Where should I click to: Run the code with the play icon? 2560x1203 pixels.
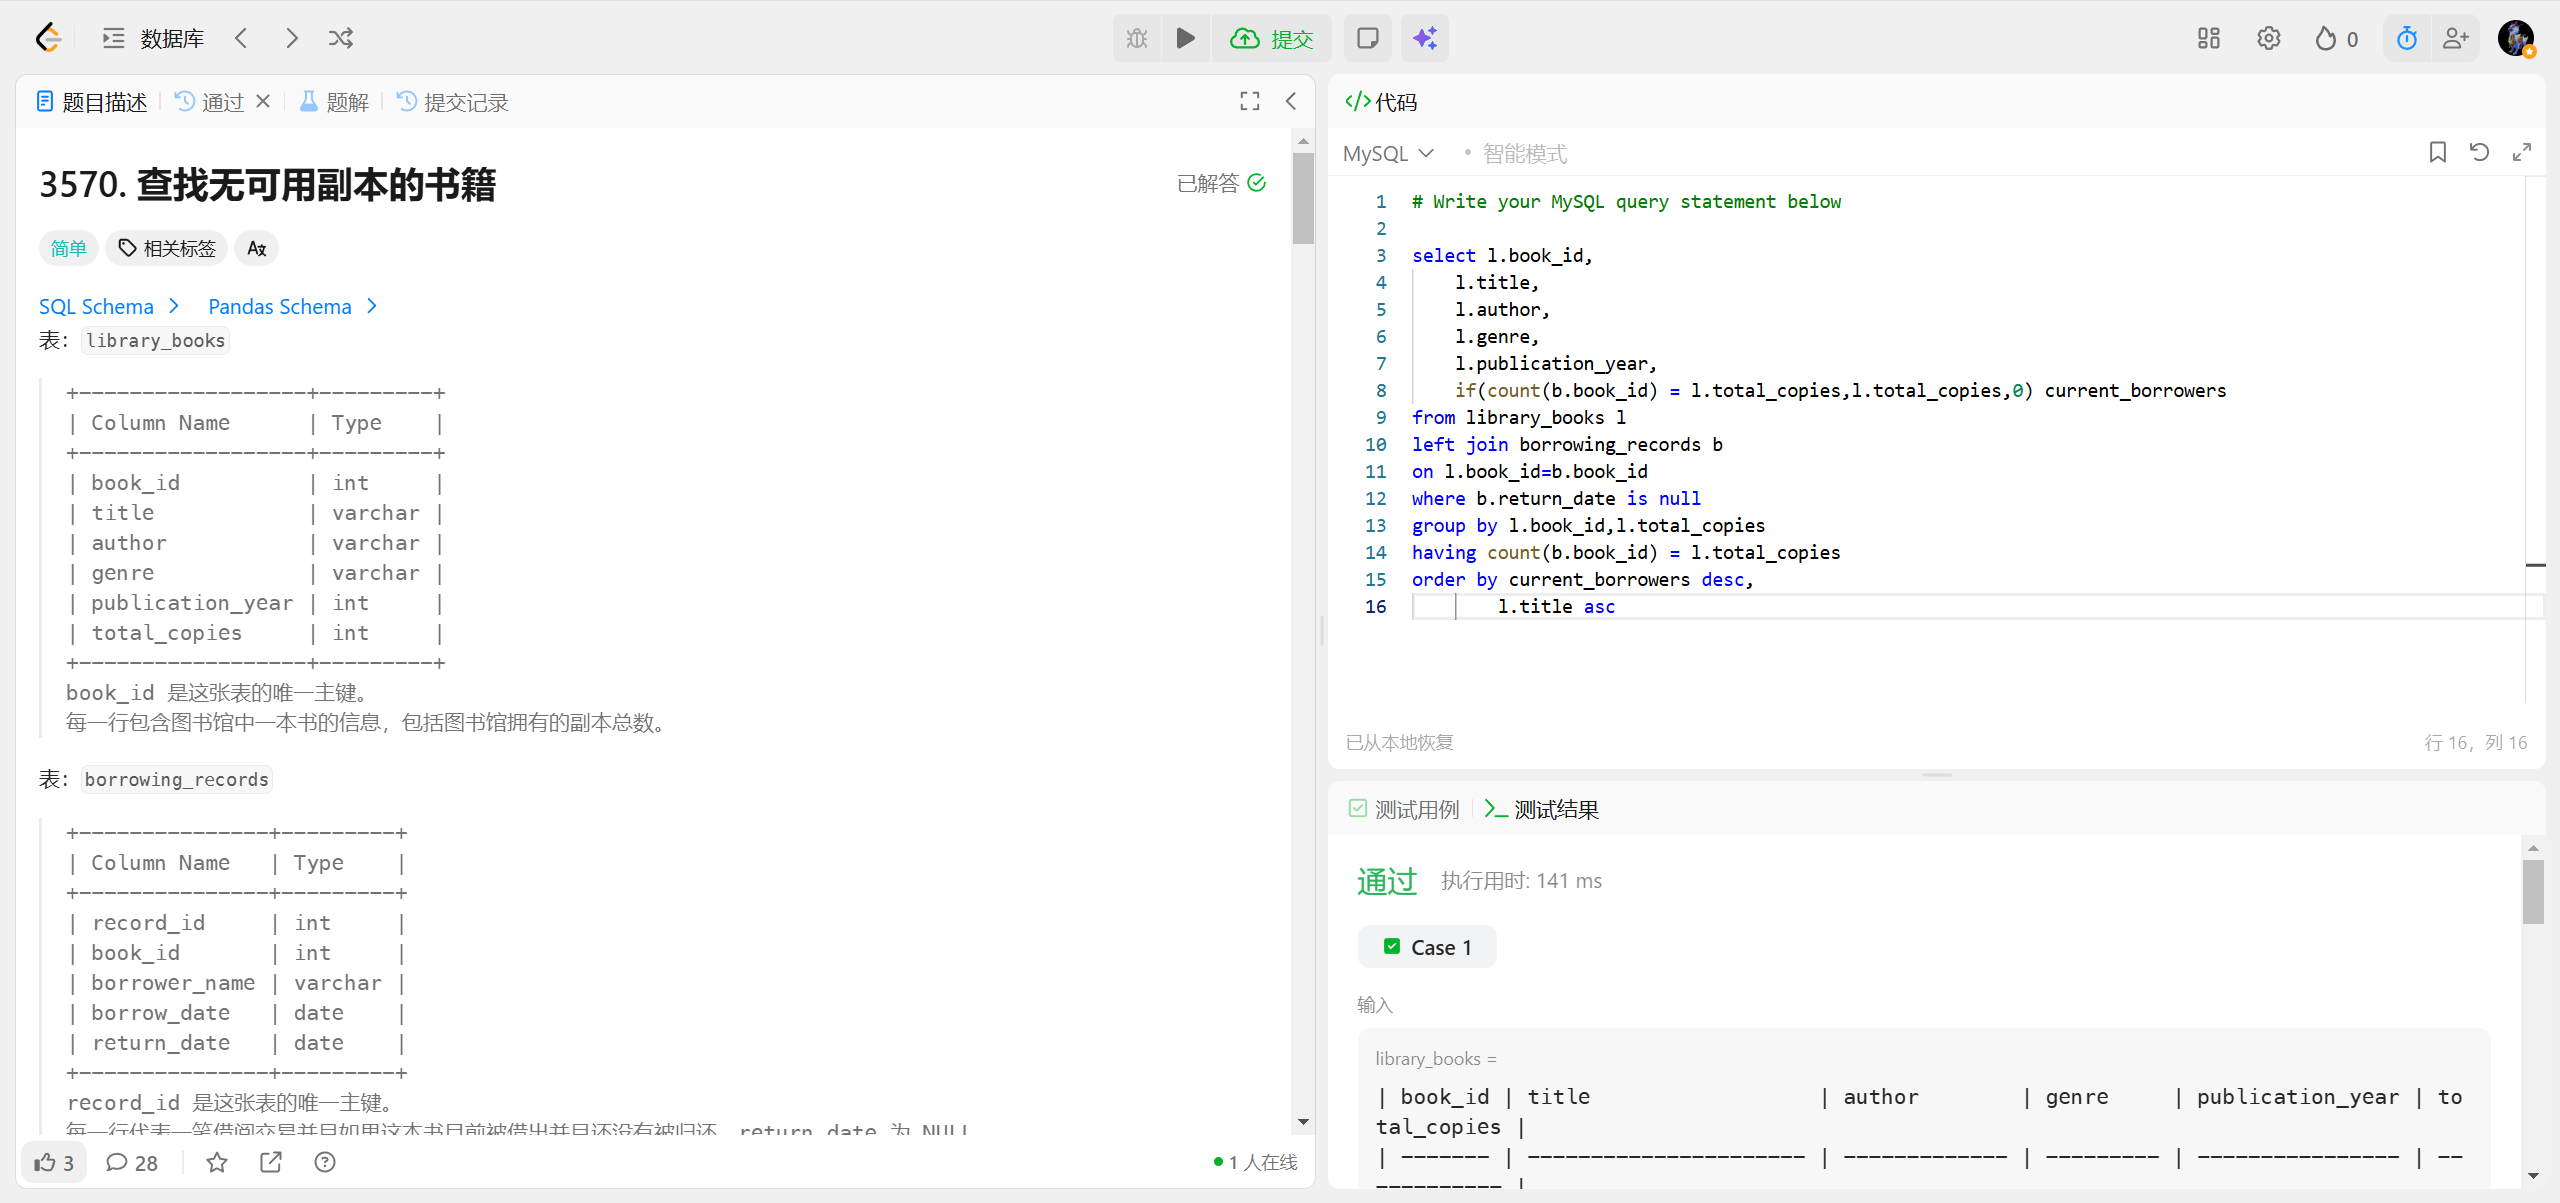pos(1186,38)
